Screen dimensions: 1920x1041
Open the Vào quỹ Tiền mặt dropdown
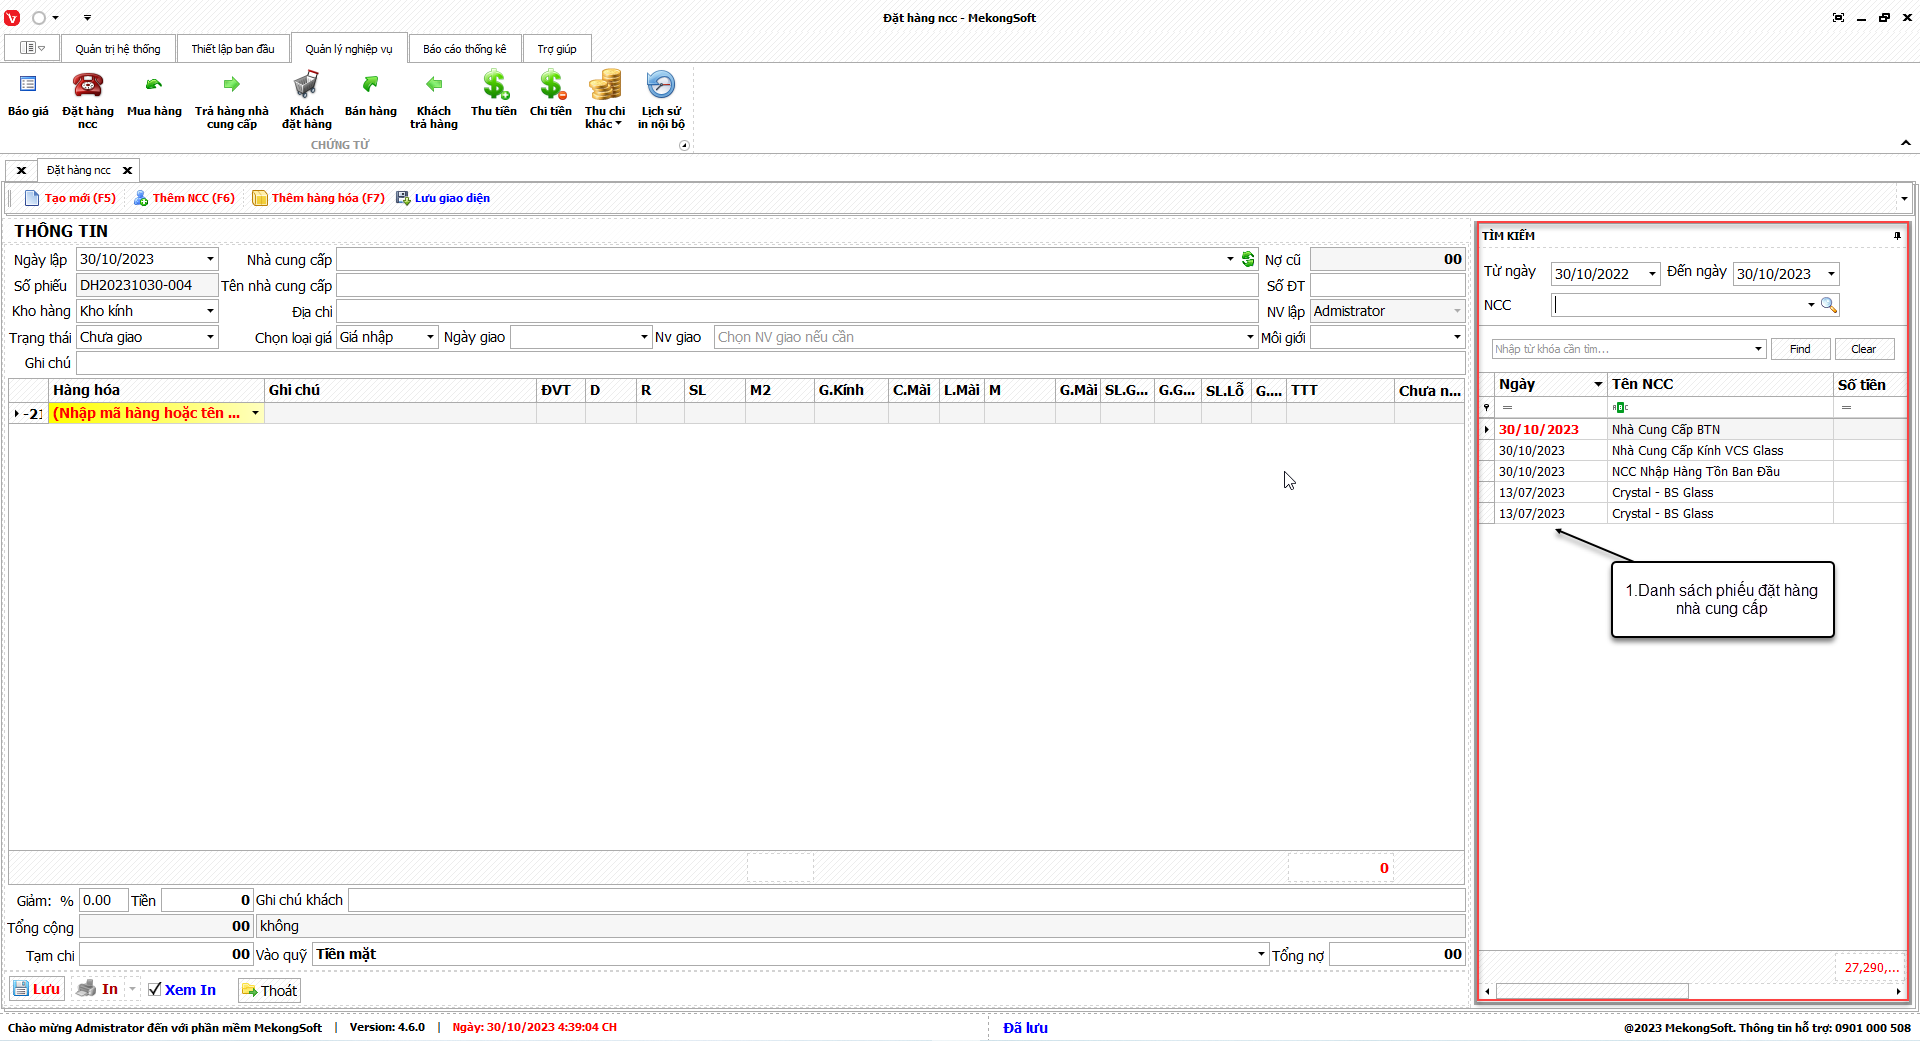[x=1261, y=954]
